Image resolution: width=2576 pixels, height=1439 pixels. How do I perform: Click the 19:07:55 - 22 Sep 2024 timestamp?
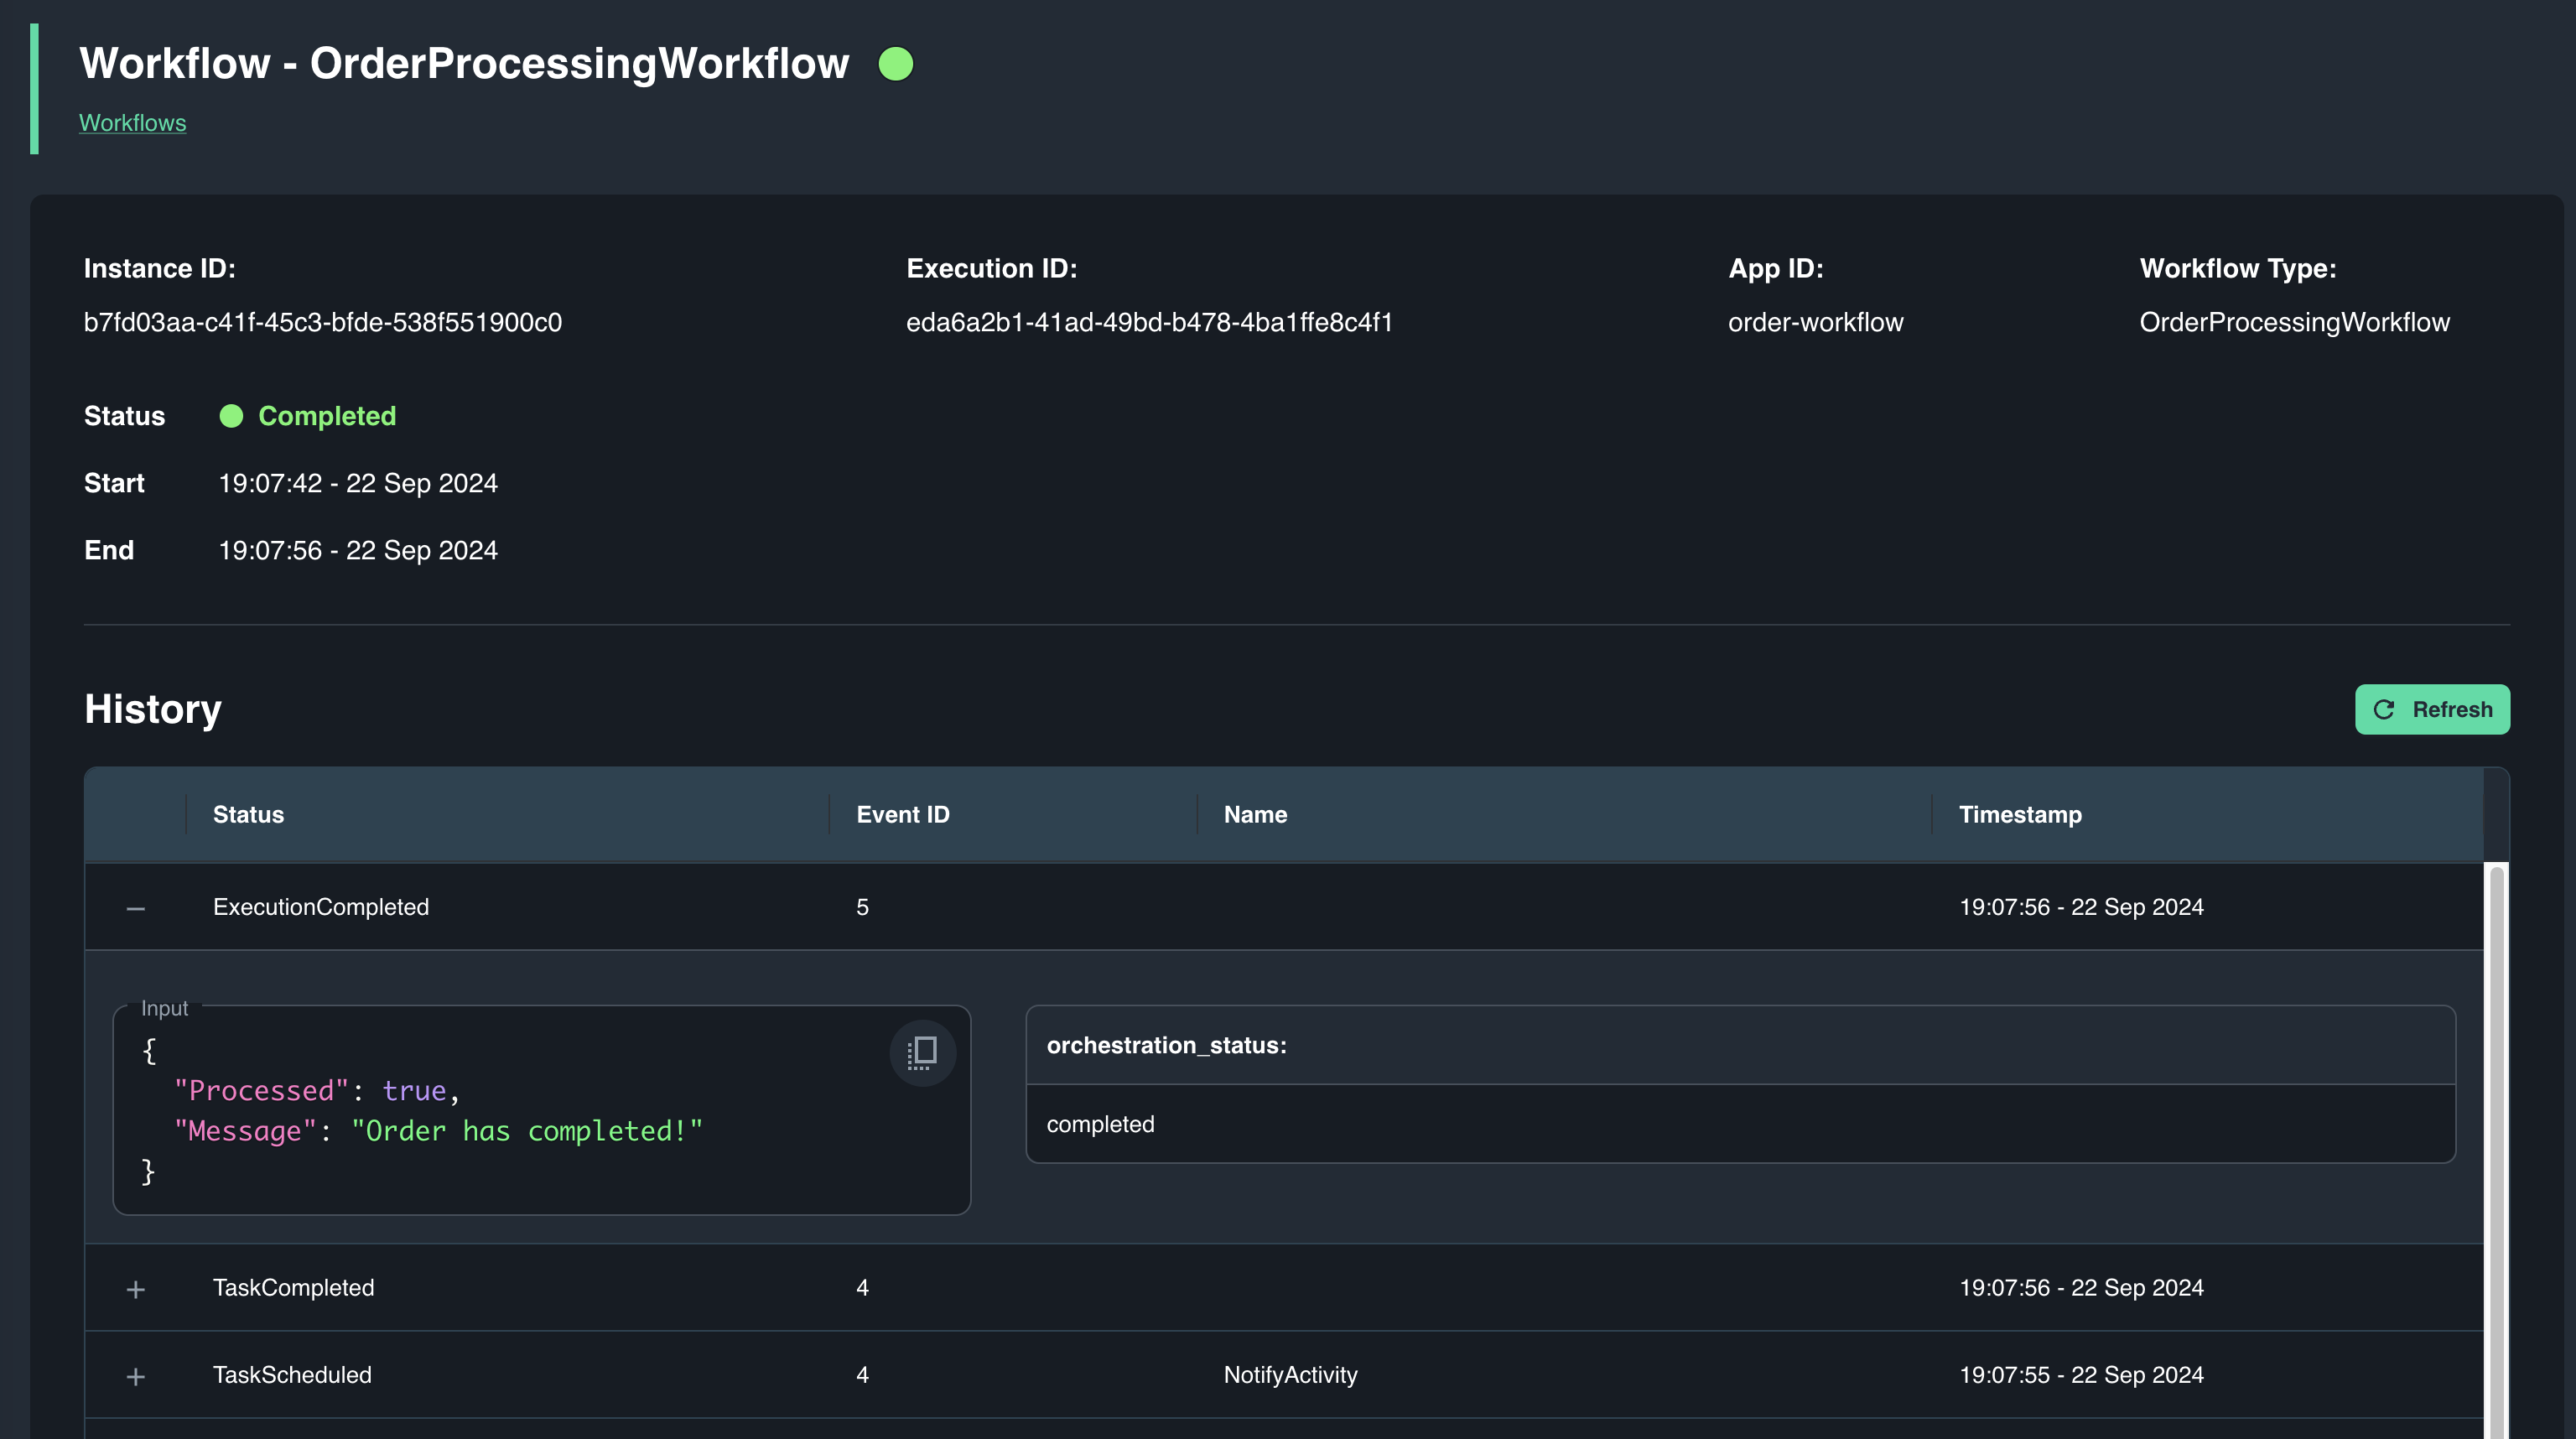(2081, 1375)
